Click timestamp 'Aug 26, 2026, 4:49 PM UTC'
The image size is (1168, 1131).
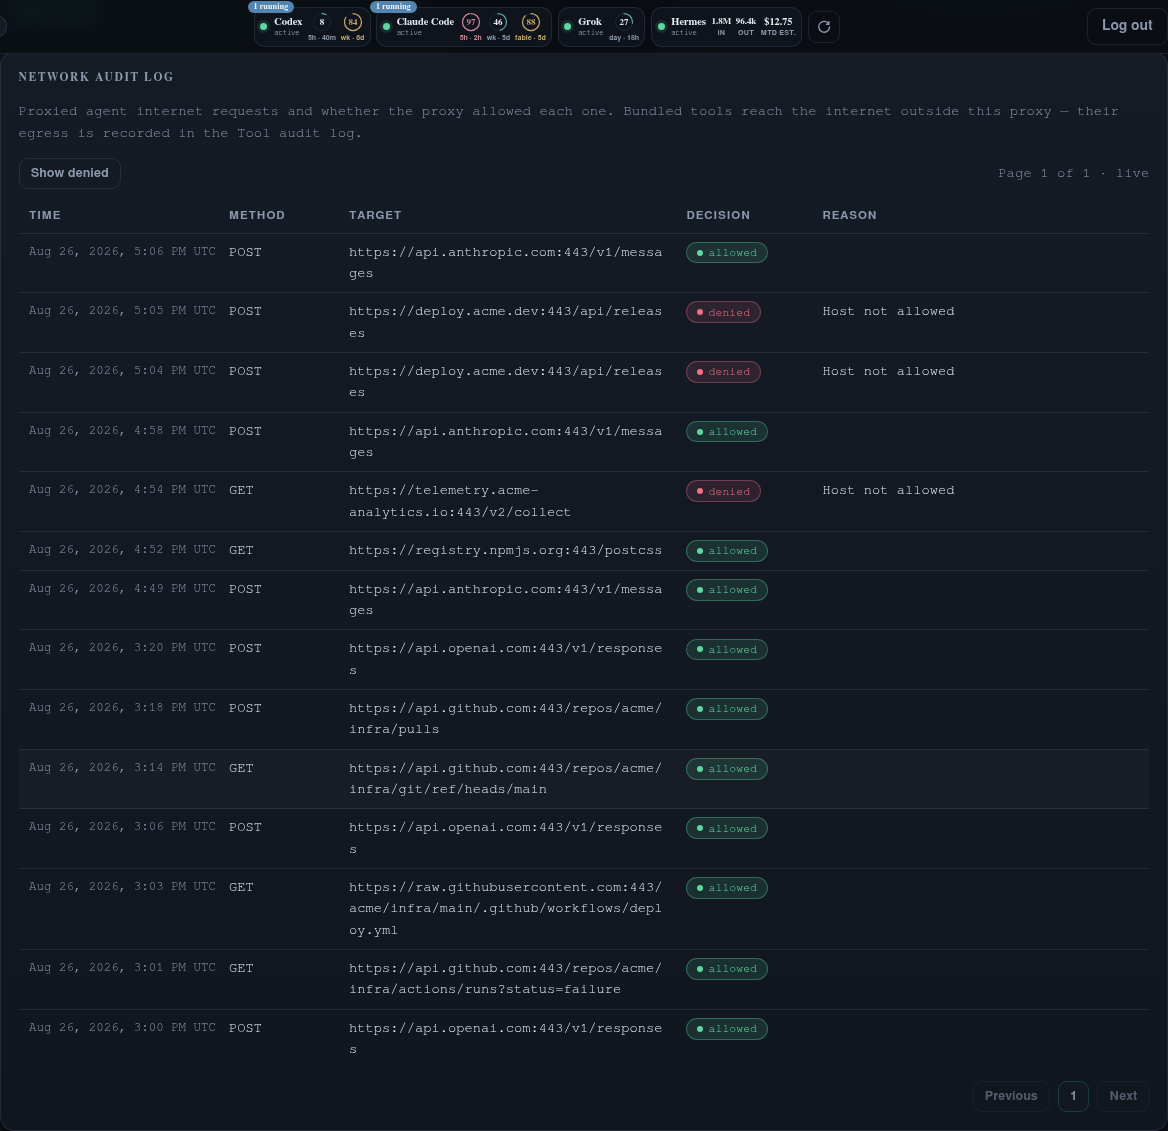pyautogui.click(x=122, y=589)
